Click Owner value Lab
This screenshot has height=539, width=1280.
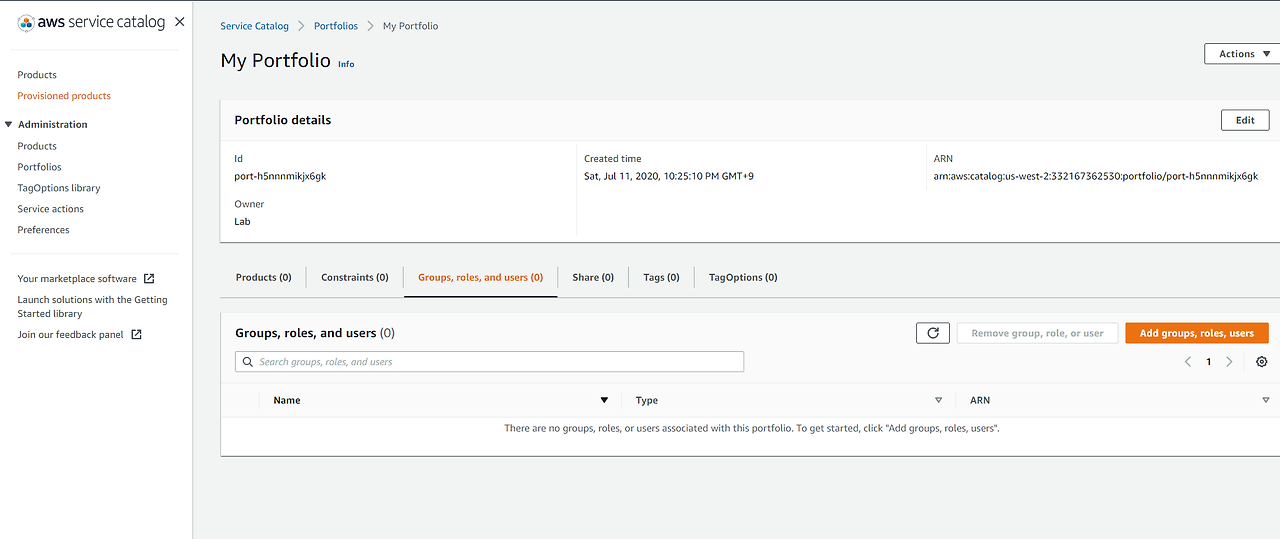(x=242, y=222)
